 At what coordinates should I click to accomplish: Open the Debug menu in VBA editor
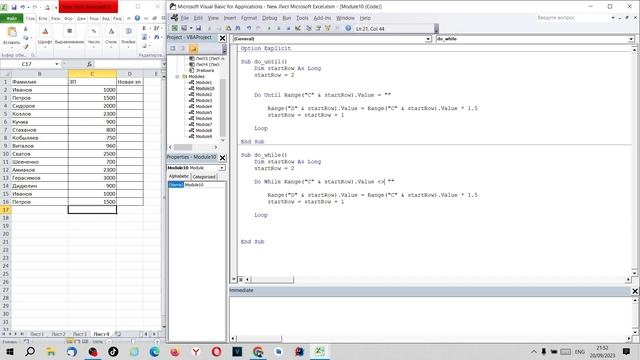pos(269,18)
